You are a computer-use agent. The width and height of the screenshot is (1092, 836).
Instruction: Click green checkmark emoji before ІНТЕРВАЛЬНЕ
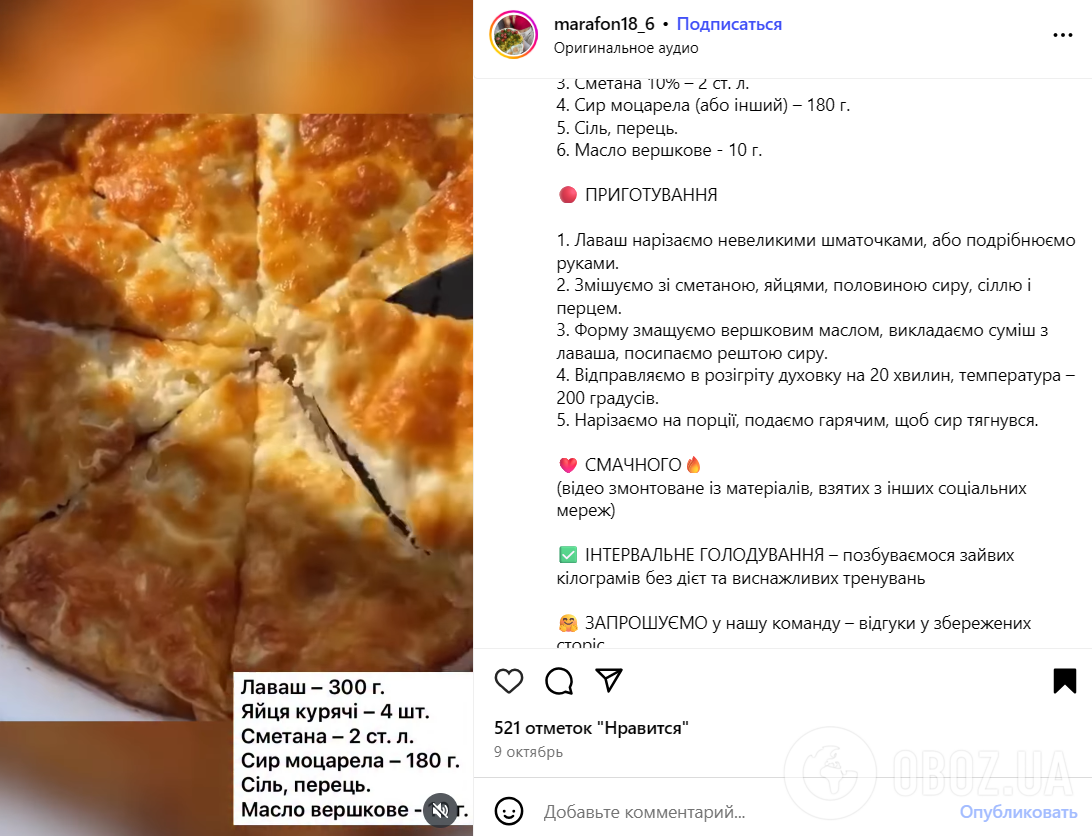coord(568,555)
